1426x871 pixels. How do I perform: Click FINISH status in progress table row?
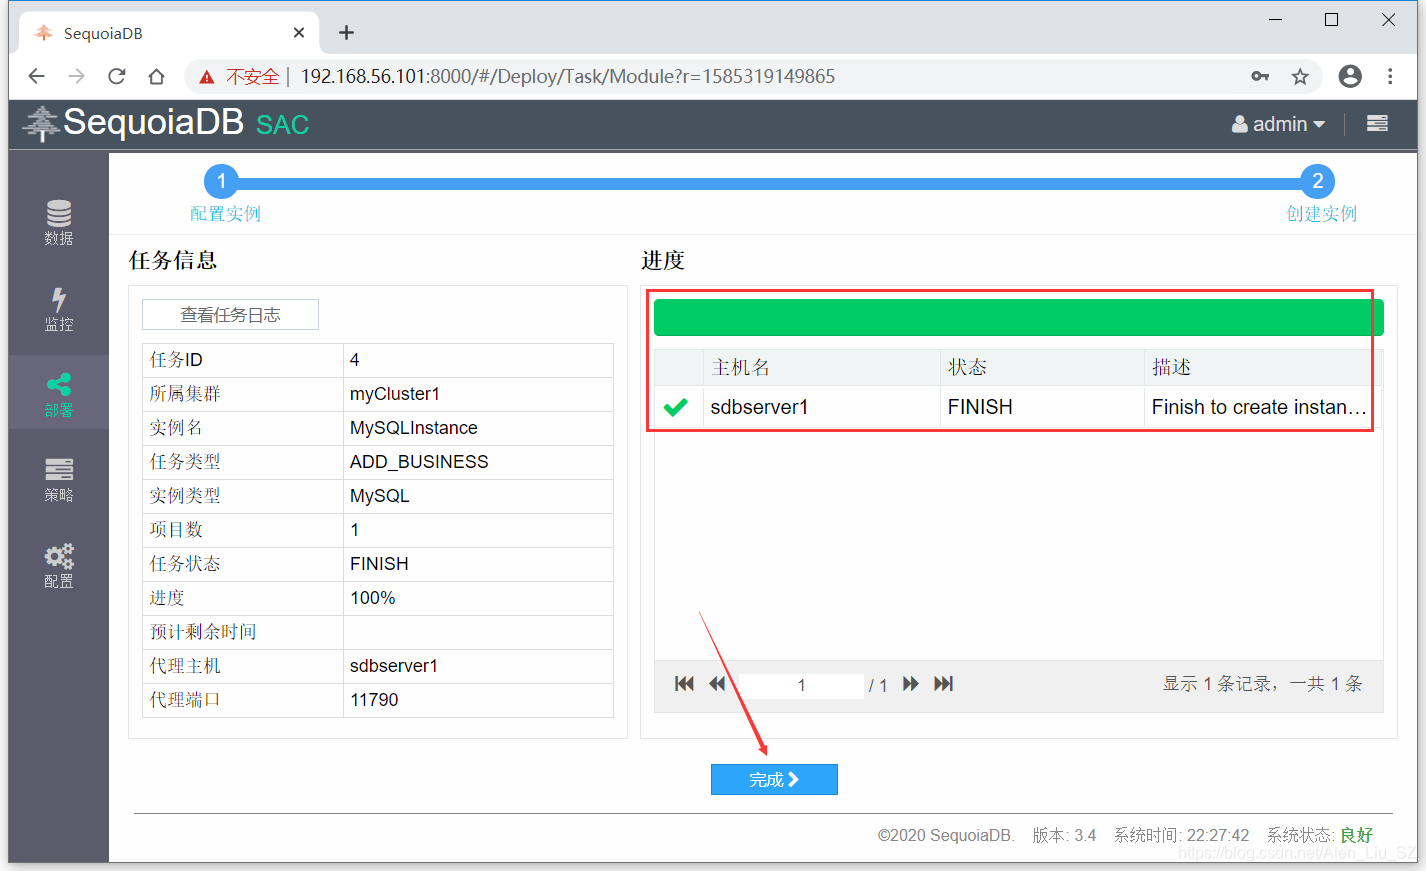coord(980,407)
